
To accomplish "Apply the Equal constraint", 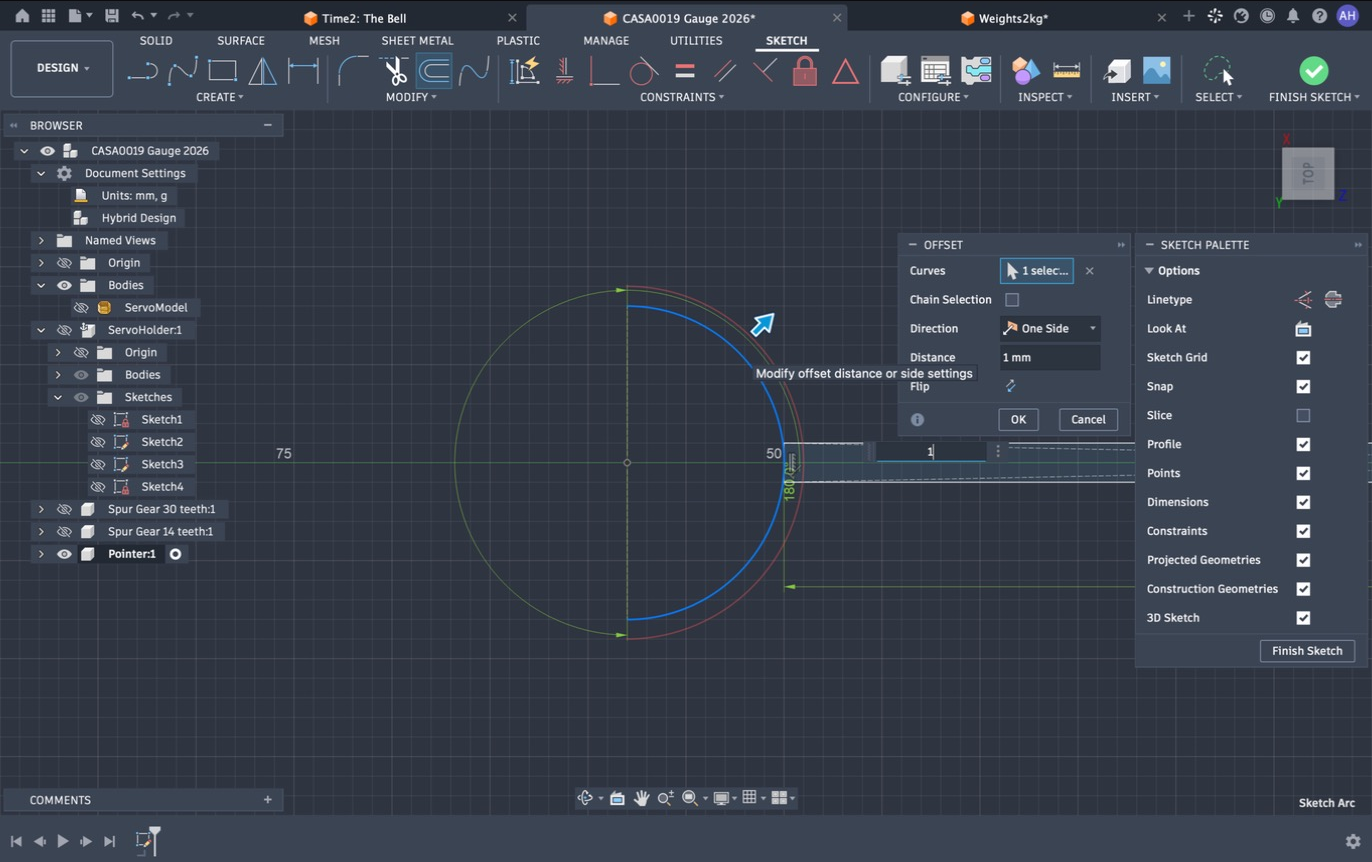I will pos(685,71).
